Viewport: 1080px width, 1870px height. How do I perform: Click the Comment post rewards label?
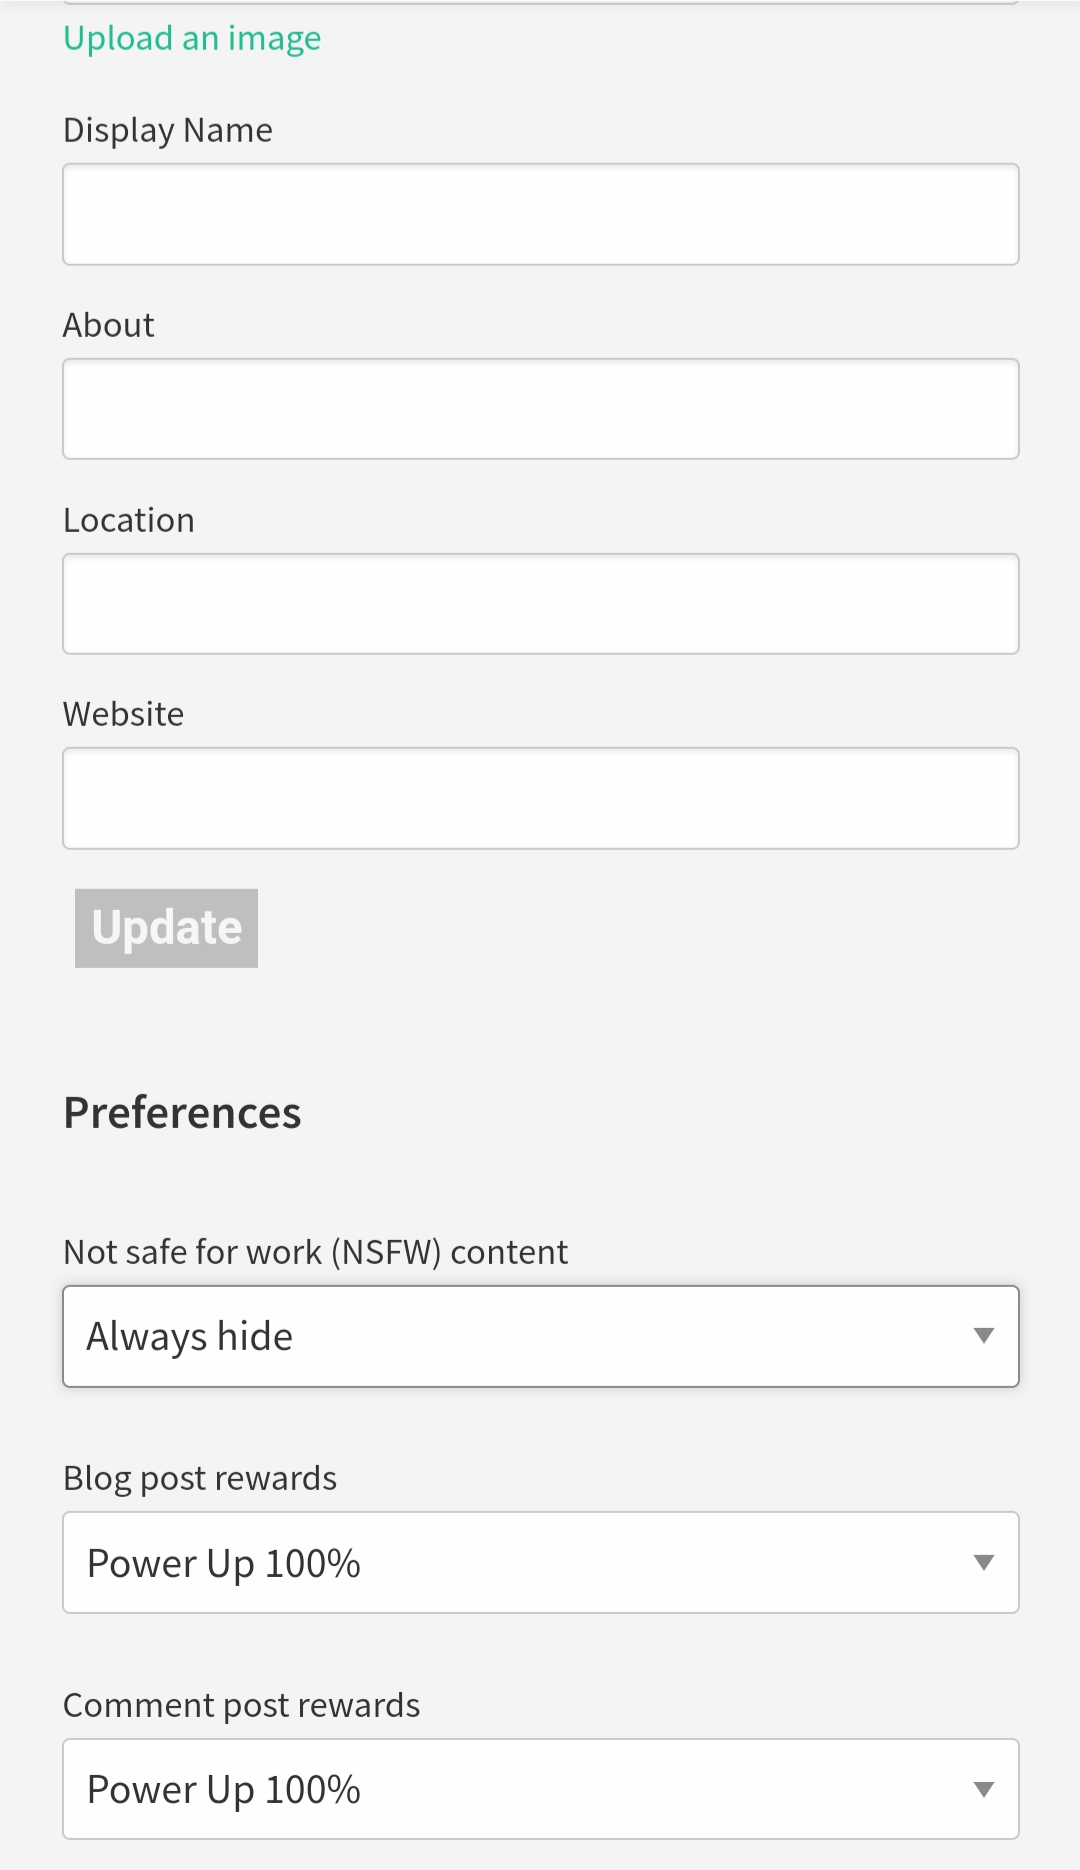pos(241,1705)
